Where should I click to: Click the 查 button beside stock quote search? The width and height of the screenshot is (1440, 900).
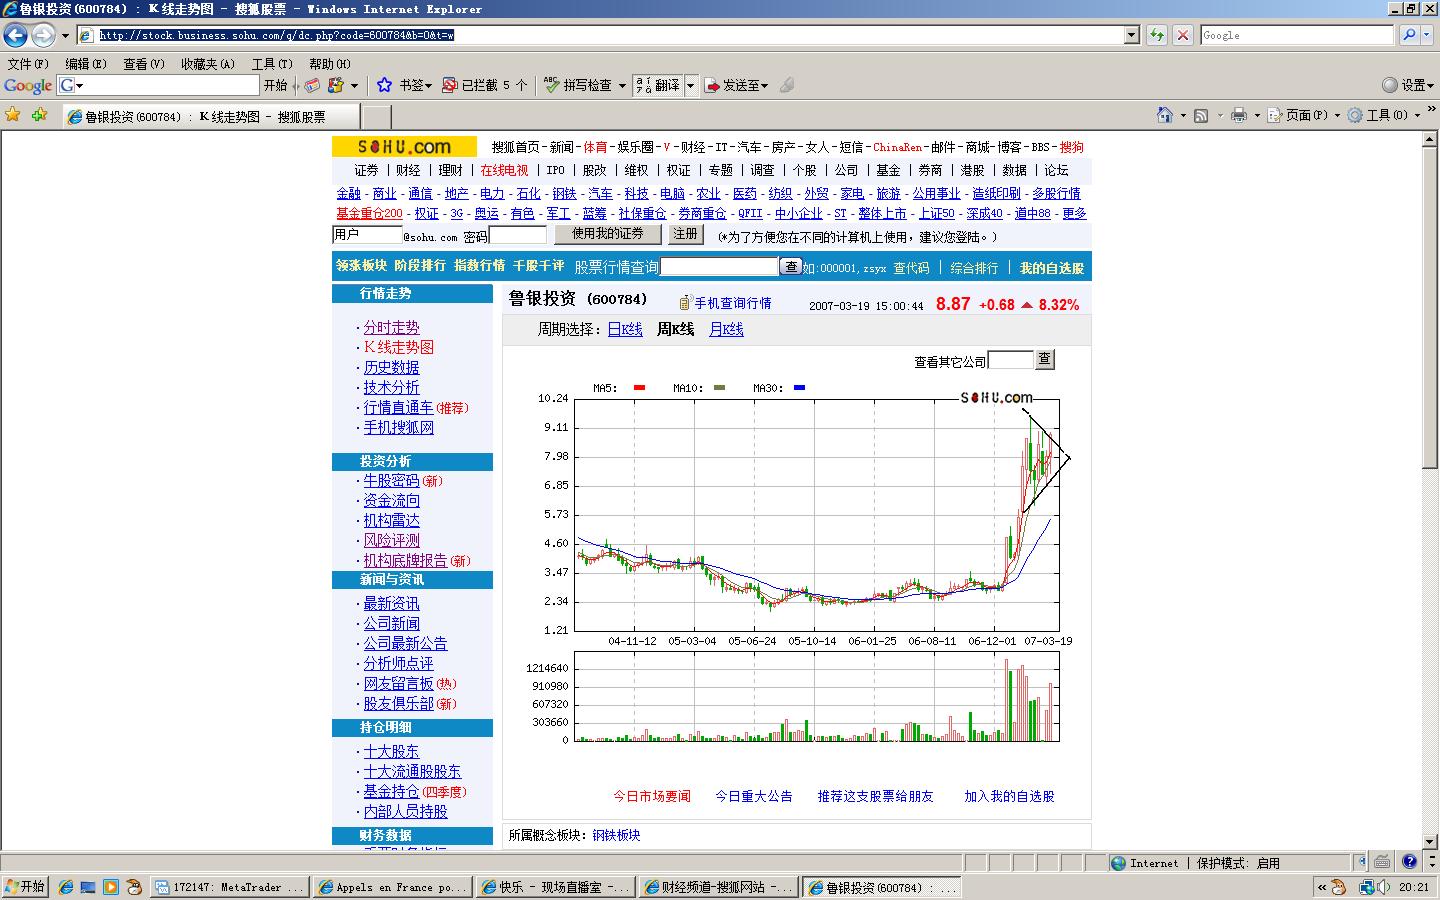[791, 266]
